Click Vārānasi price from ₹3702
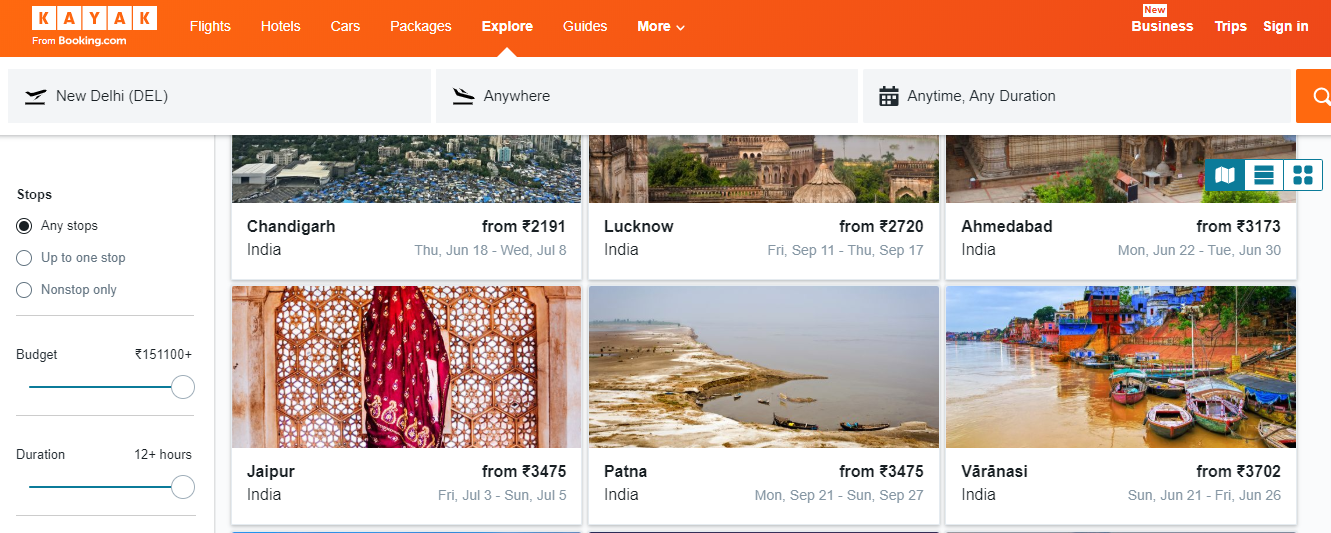 1238,471
